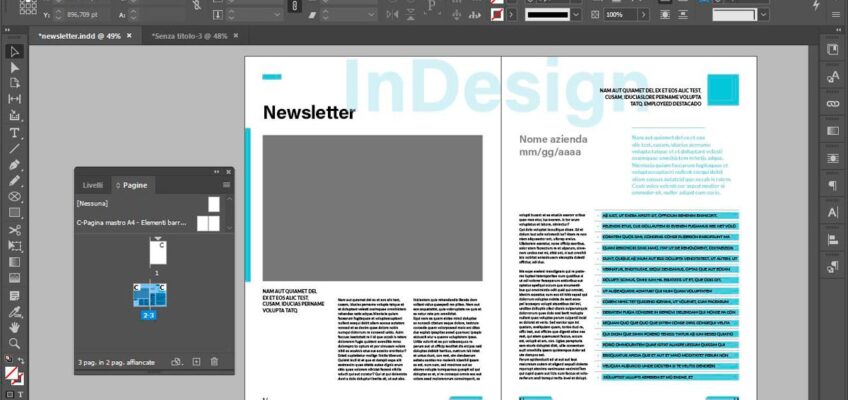Select the Pencil tool

pos(15,181)
